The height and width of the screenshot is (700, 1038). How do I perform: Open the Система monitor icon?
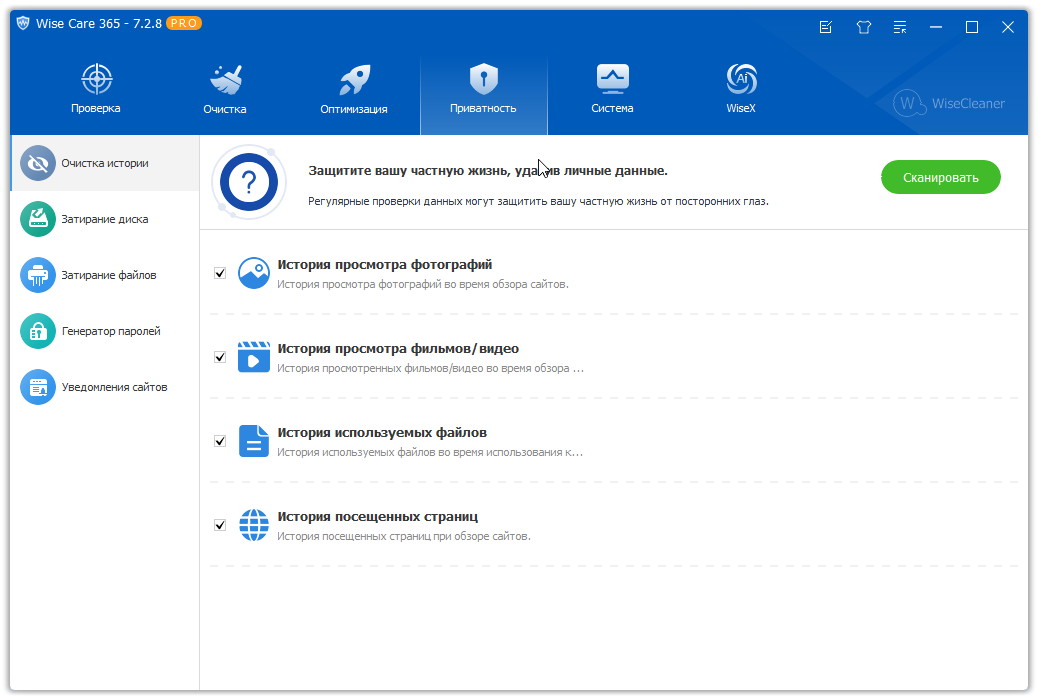[x=612, y=79]
